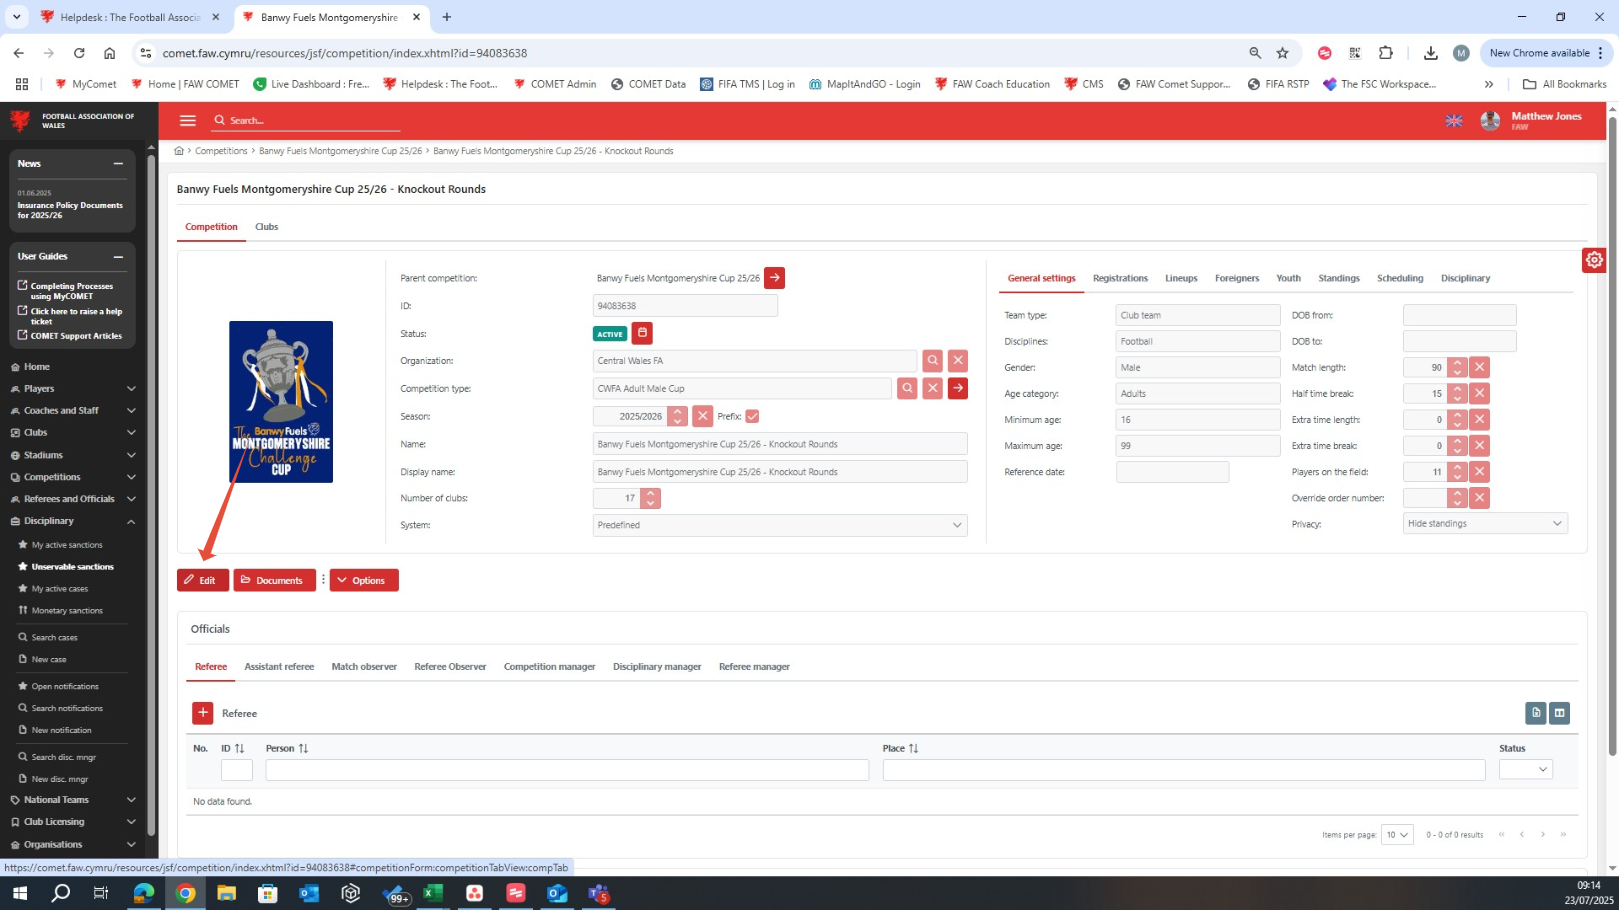The width and height of the screenshot is (1619, 910).
Task: Clear the Players on the field value
Action: pyautogui.click(x=1479, y=472)
